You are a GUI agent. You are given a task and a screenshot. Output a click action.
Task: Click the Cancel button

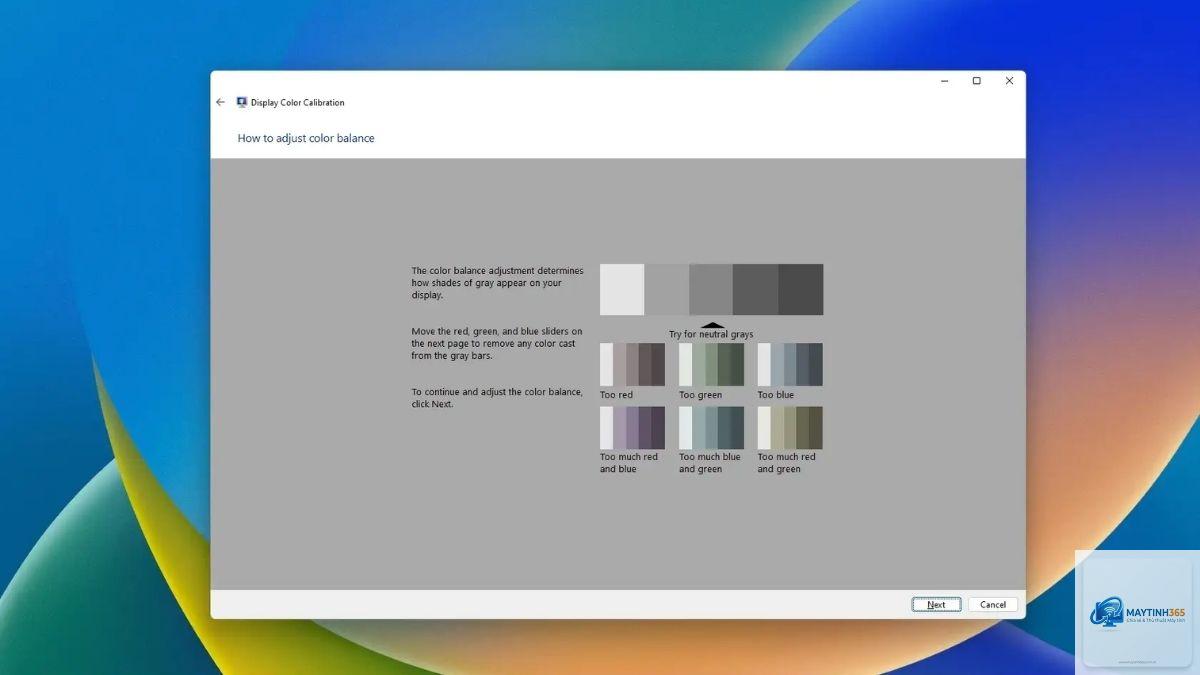[993, 604]
